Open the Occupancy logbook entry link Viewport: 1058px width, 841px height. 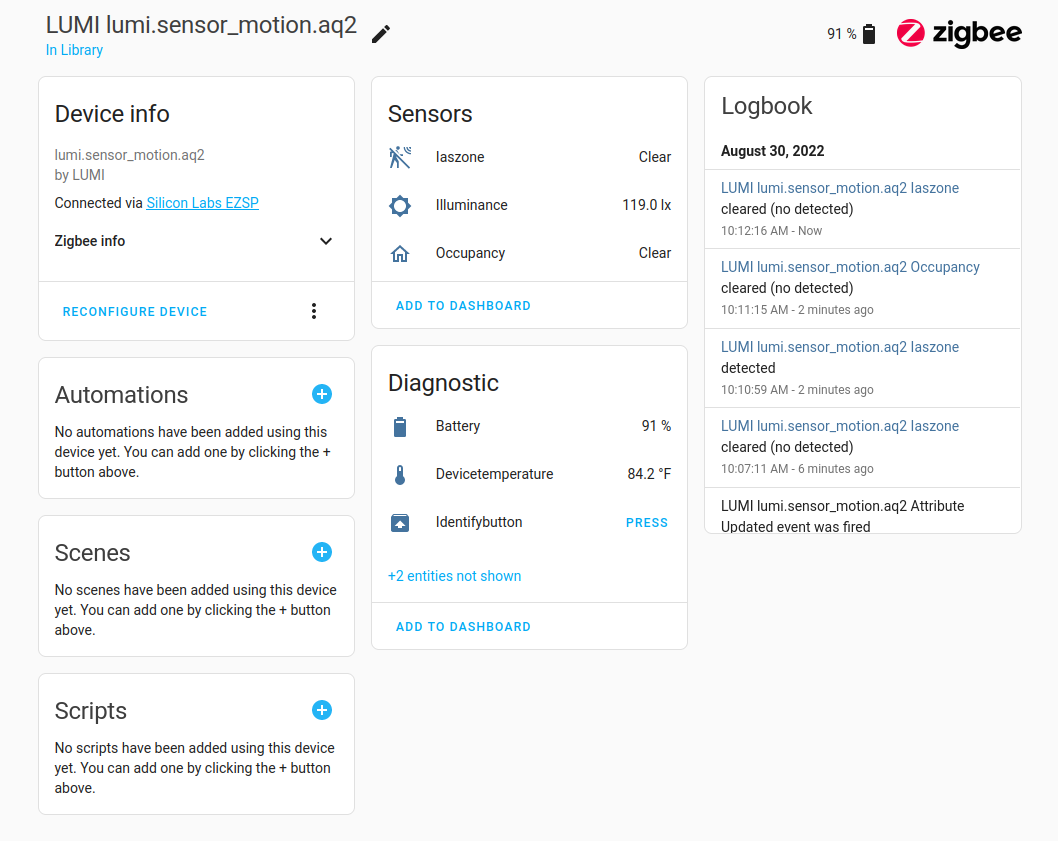tap(850, 267)
